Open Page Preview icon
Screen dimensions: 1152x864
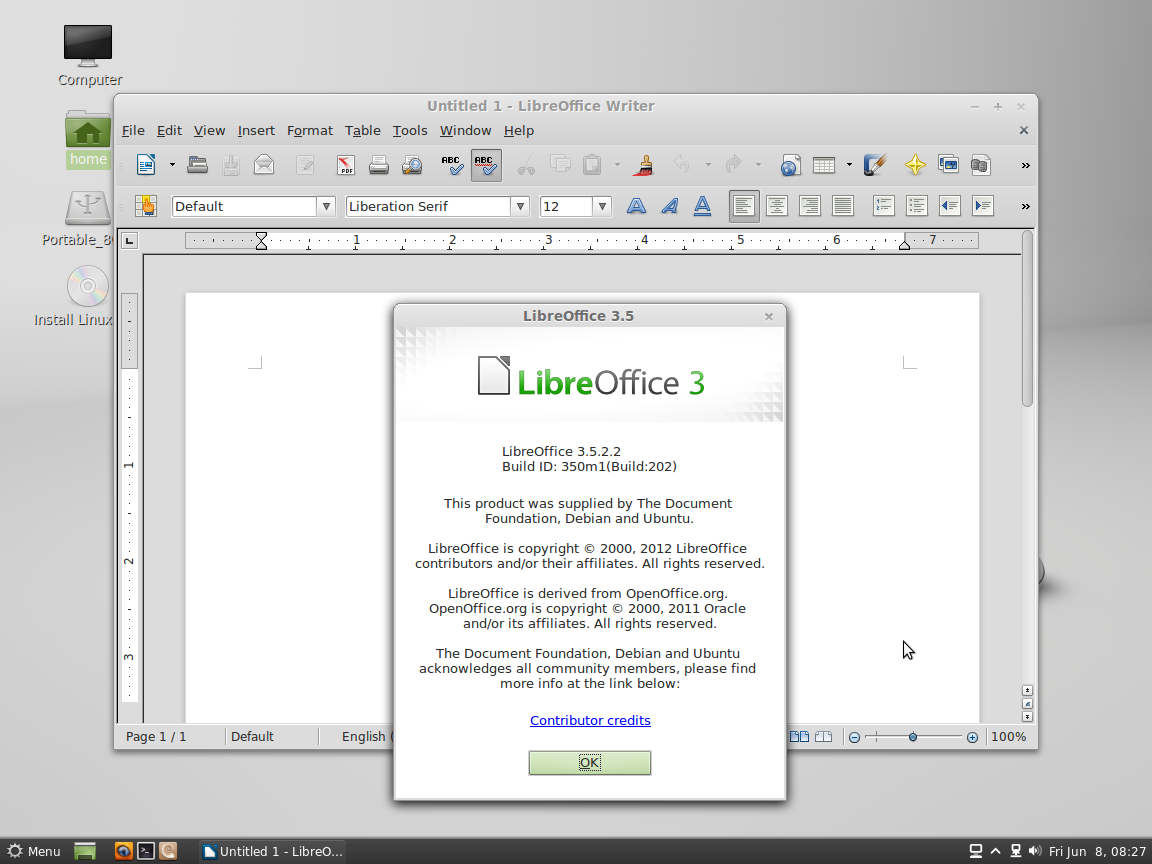(412, 165)
